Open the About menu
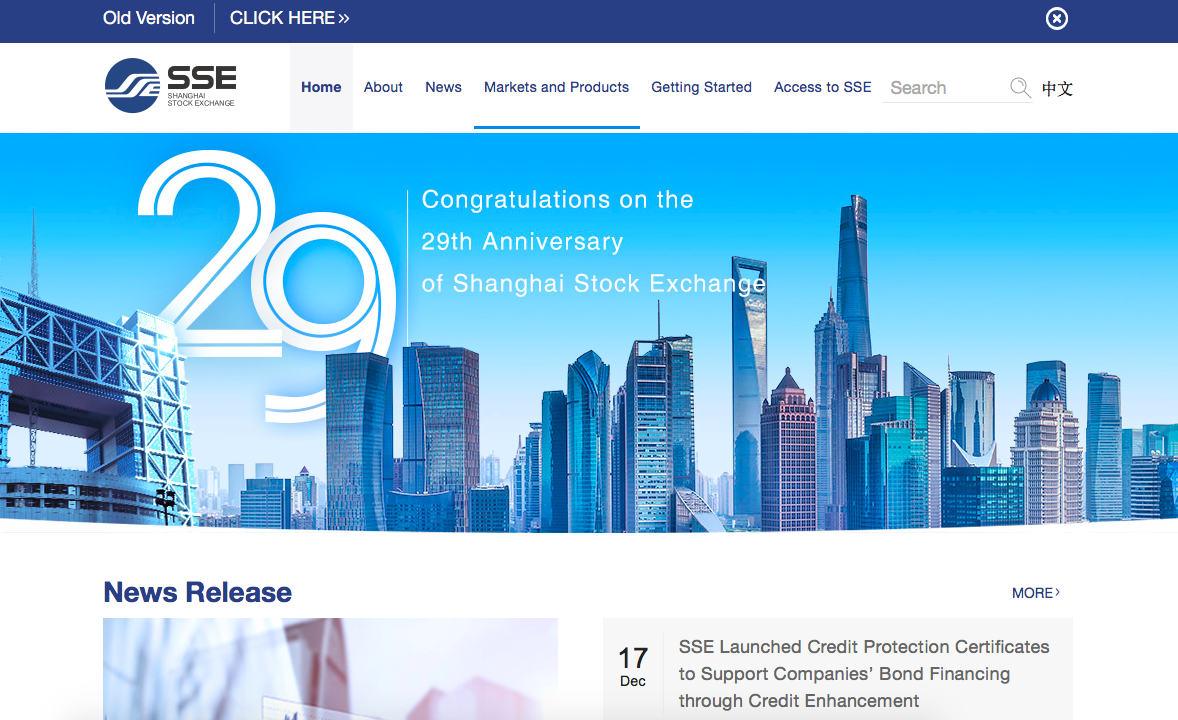Viewport: 1178px width, 720px height. click(383, 87)
